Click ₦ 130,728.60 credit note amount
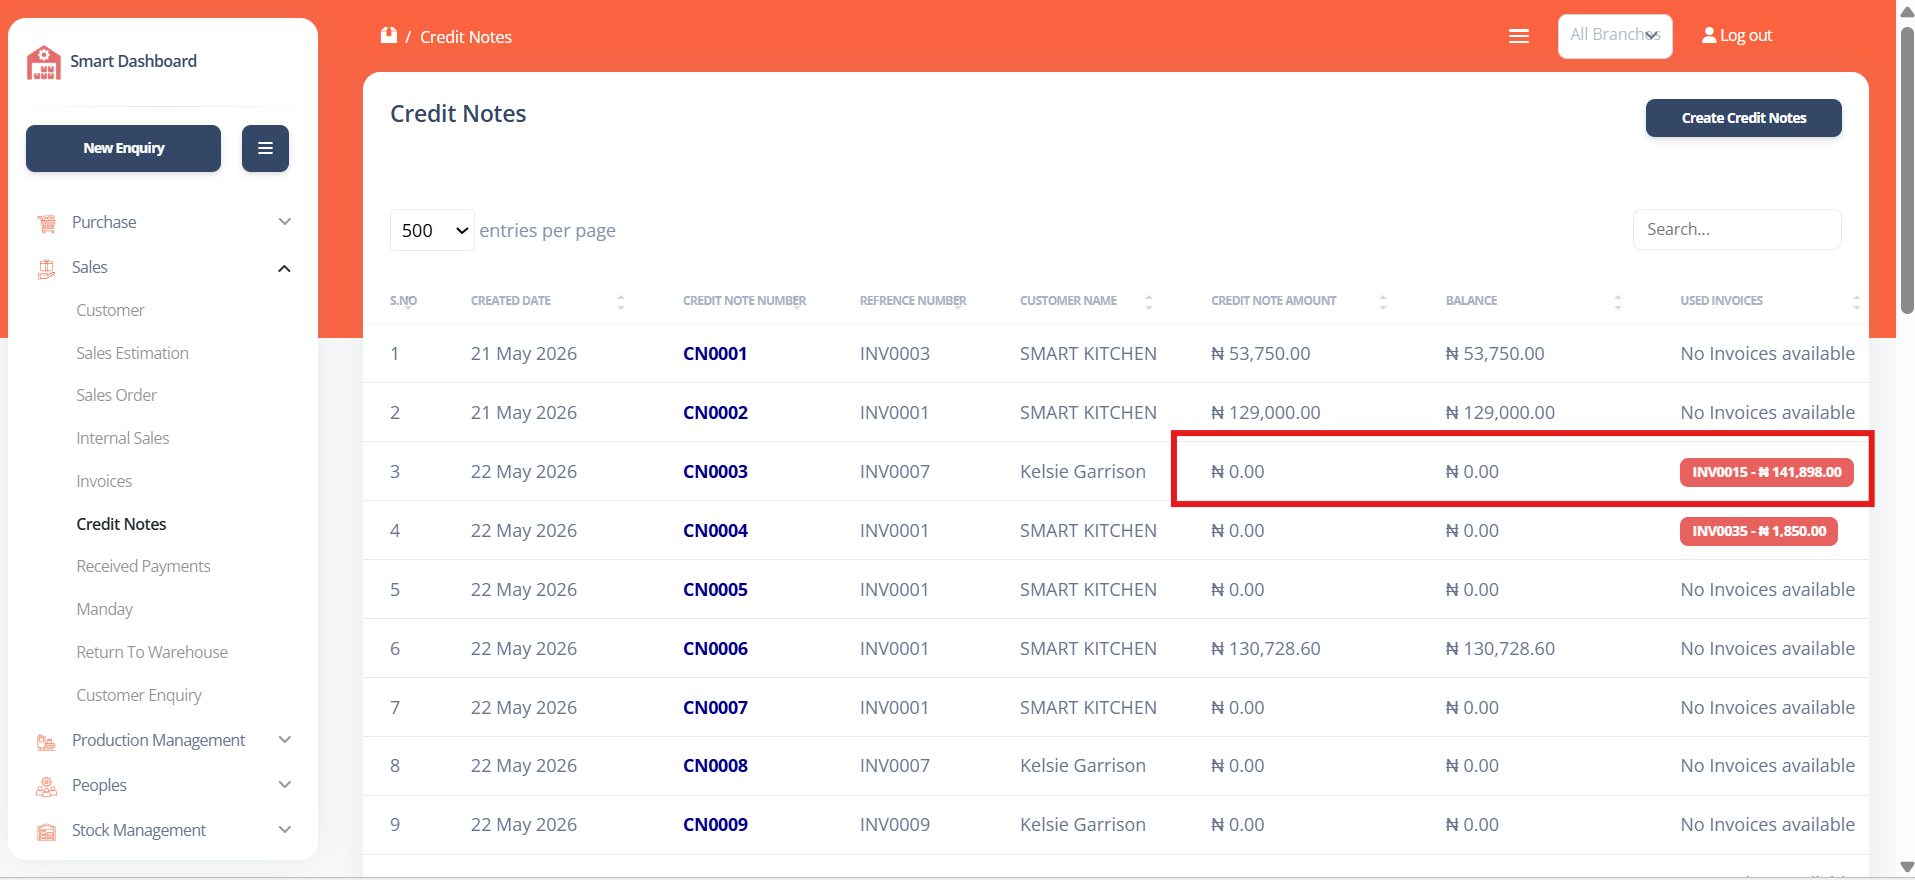This screenshot has width=1915, height=880. click(1265, 648)
